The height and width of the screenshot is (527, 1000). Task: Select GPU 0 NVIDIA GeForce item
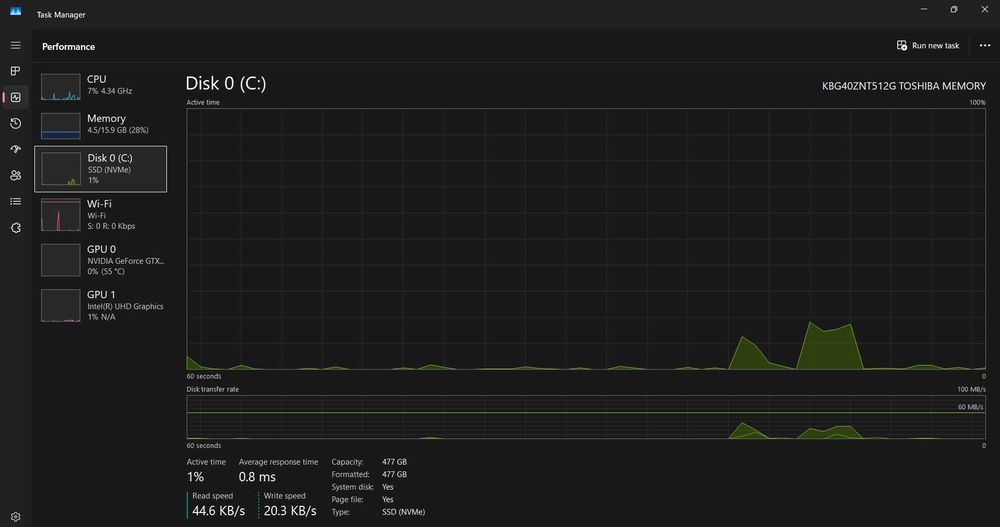point(101,260)
